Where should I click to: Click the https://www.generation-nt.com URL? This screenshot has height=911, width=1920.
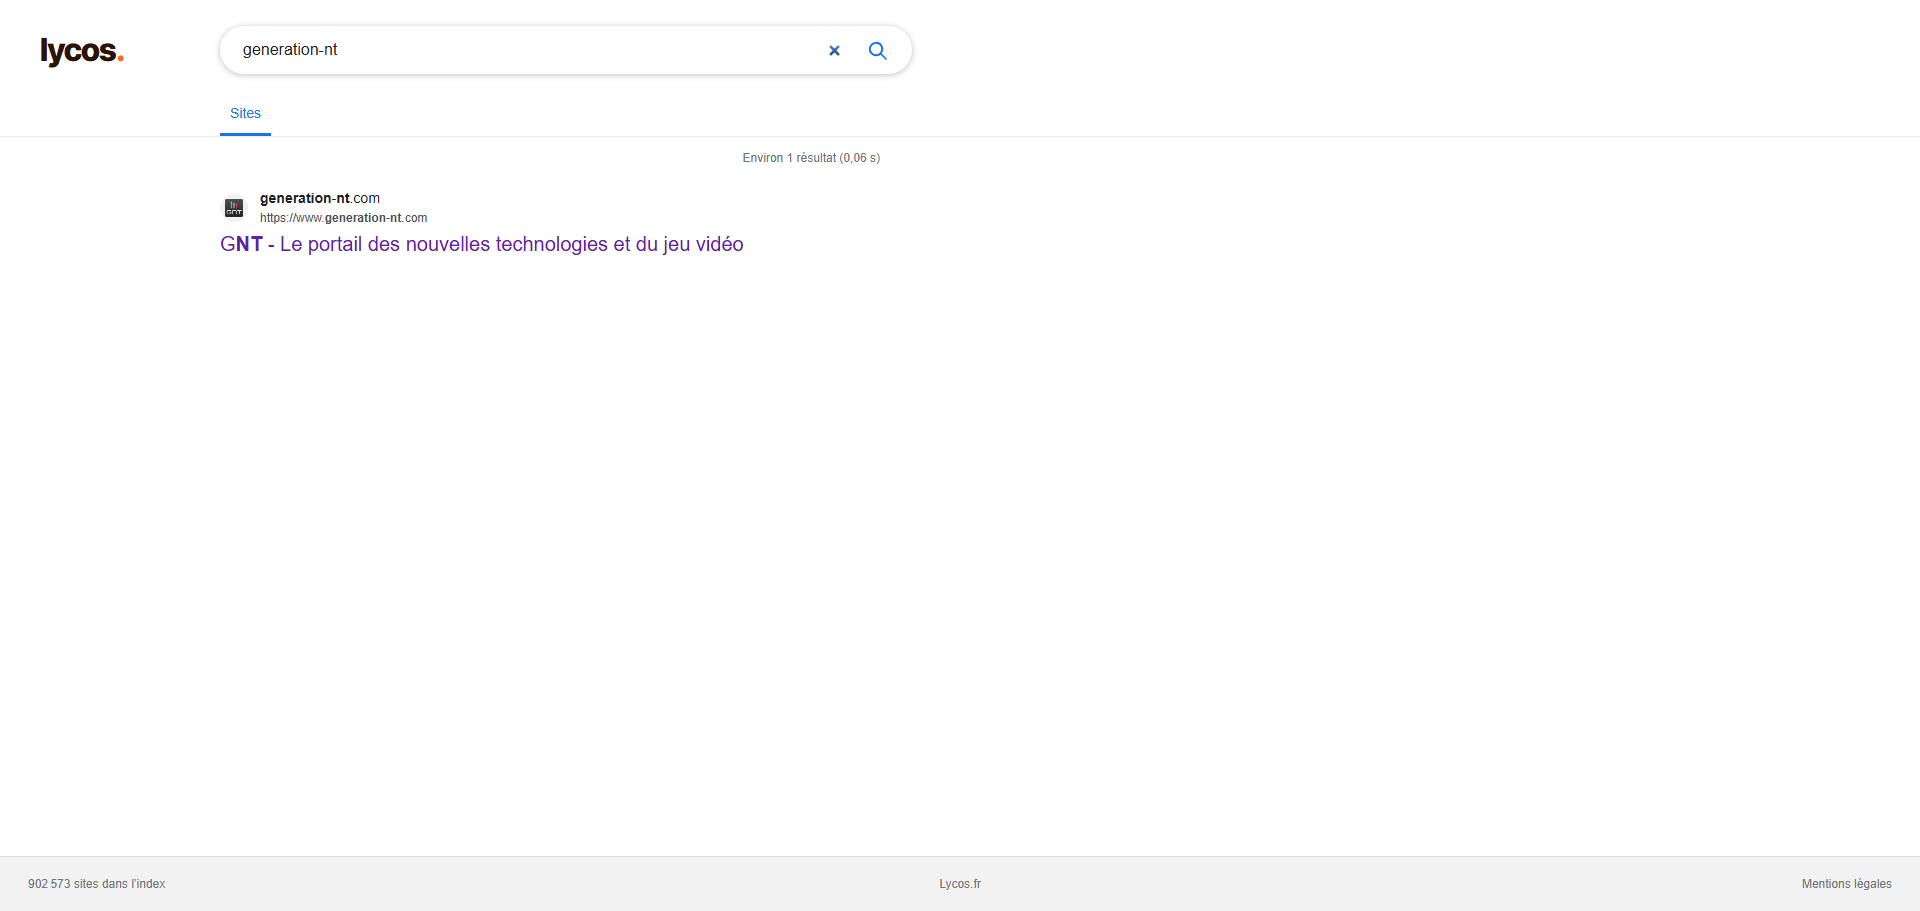coord(343,218)
